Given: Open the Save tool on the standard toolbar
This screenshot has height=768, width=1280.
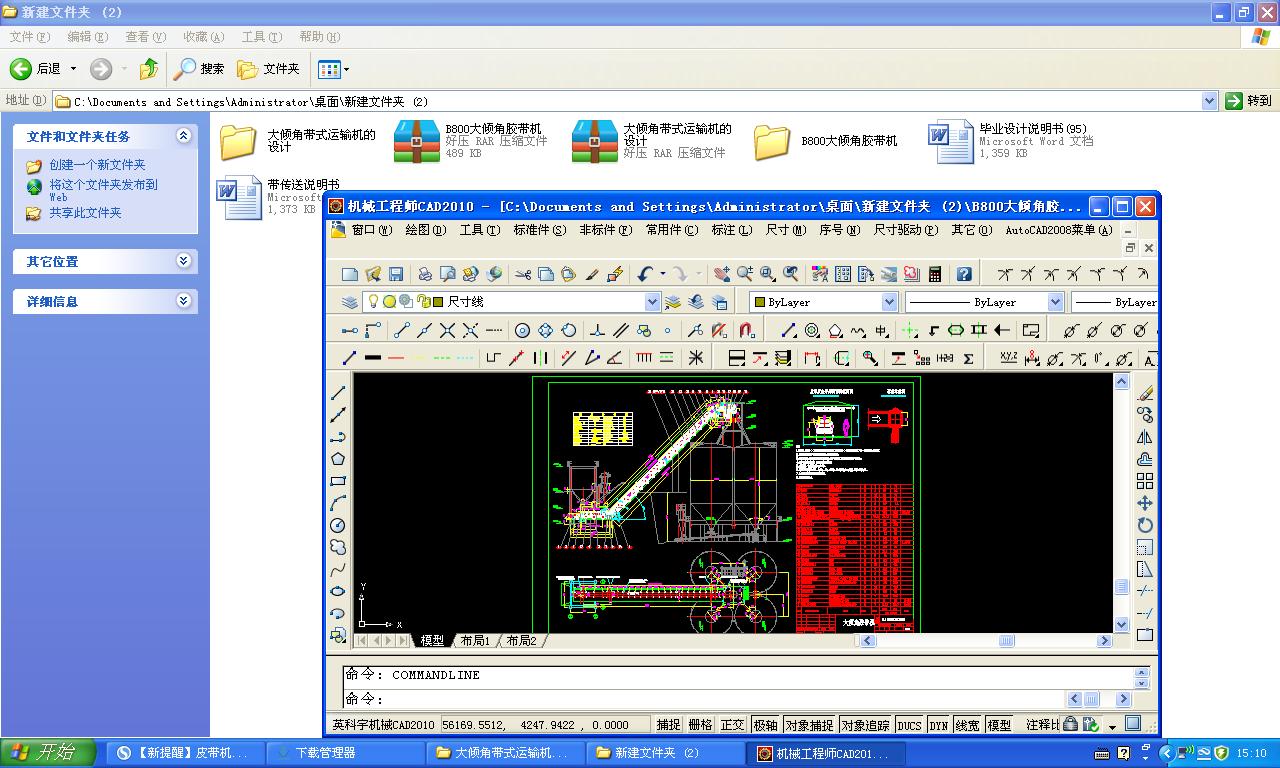Looking at the screenshot, I should (395, 273).
